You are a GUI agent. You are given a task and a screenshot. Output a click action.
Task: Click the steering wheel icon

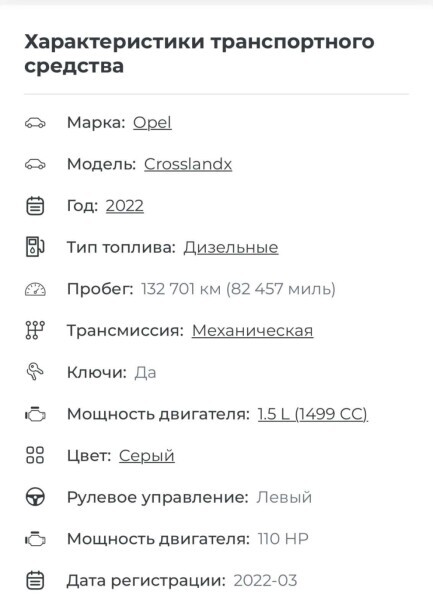click(35, 497)
